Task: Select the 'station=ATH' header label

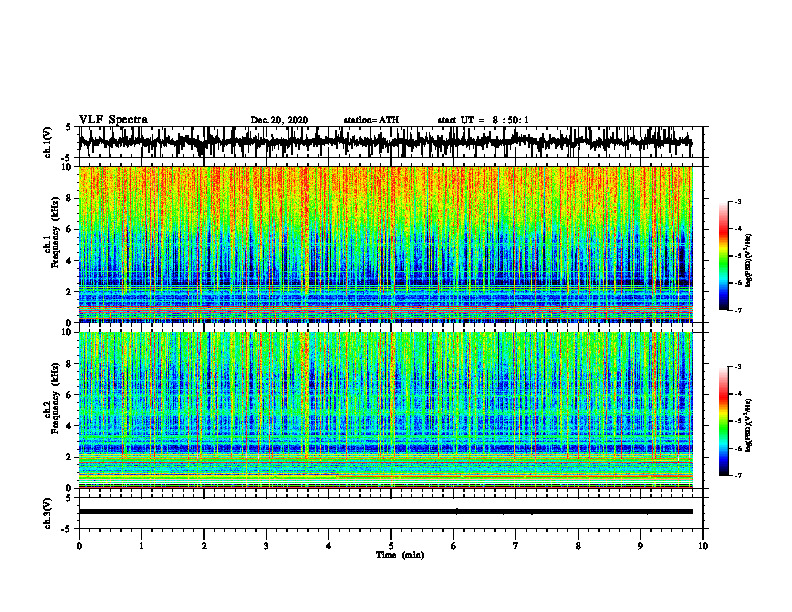Action: click(x=371, y=120)
